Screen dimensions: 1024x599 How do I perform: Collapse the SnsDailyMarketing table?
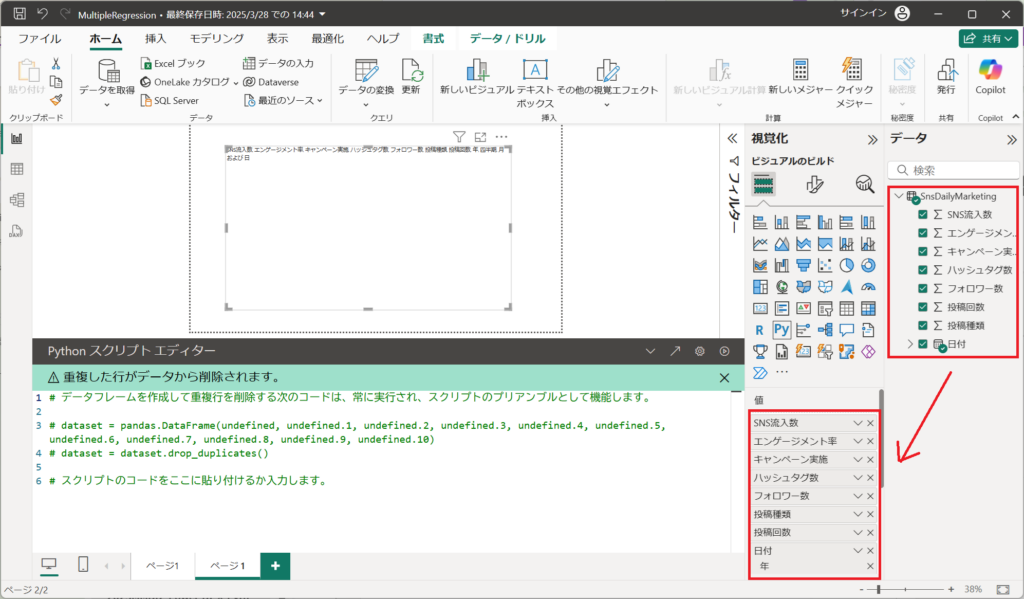point(899,196)
